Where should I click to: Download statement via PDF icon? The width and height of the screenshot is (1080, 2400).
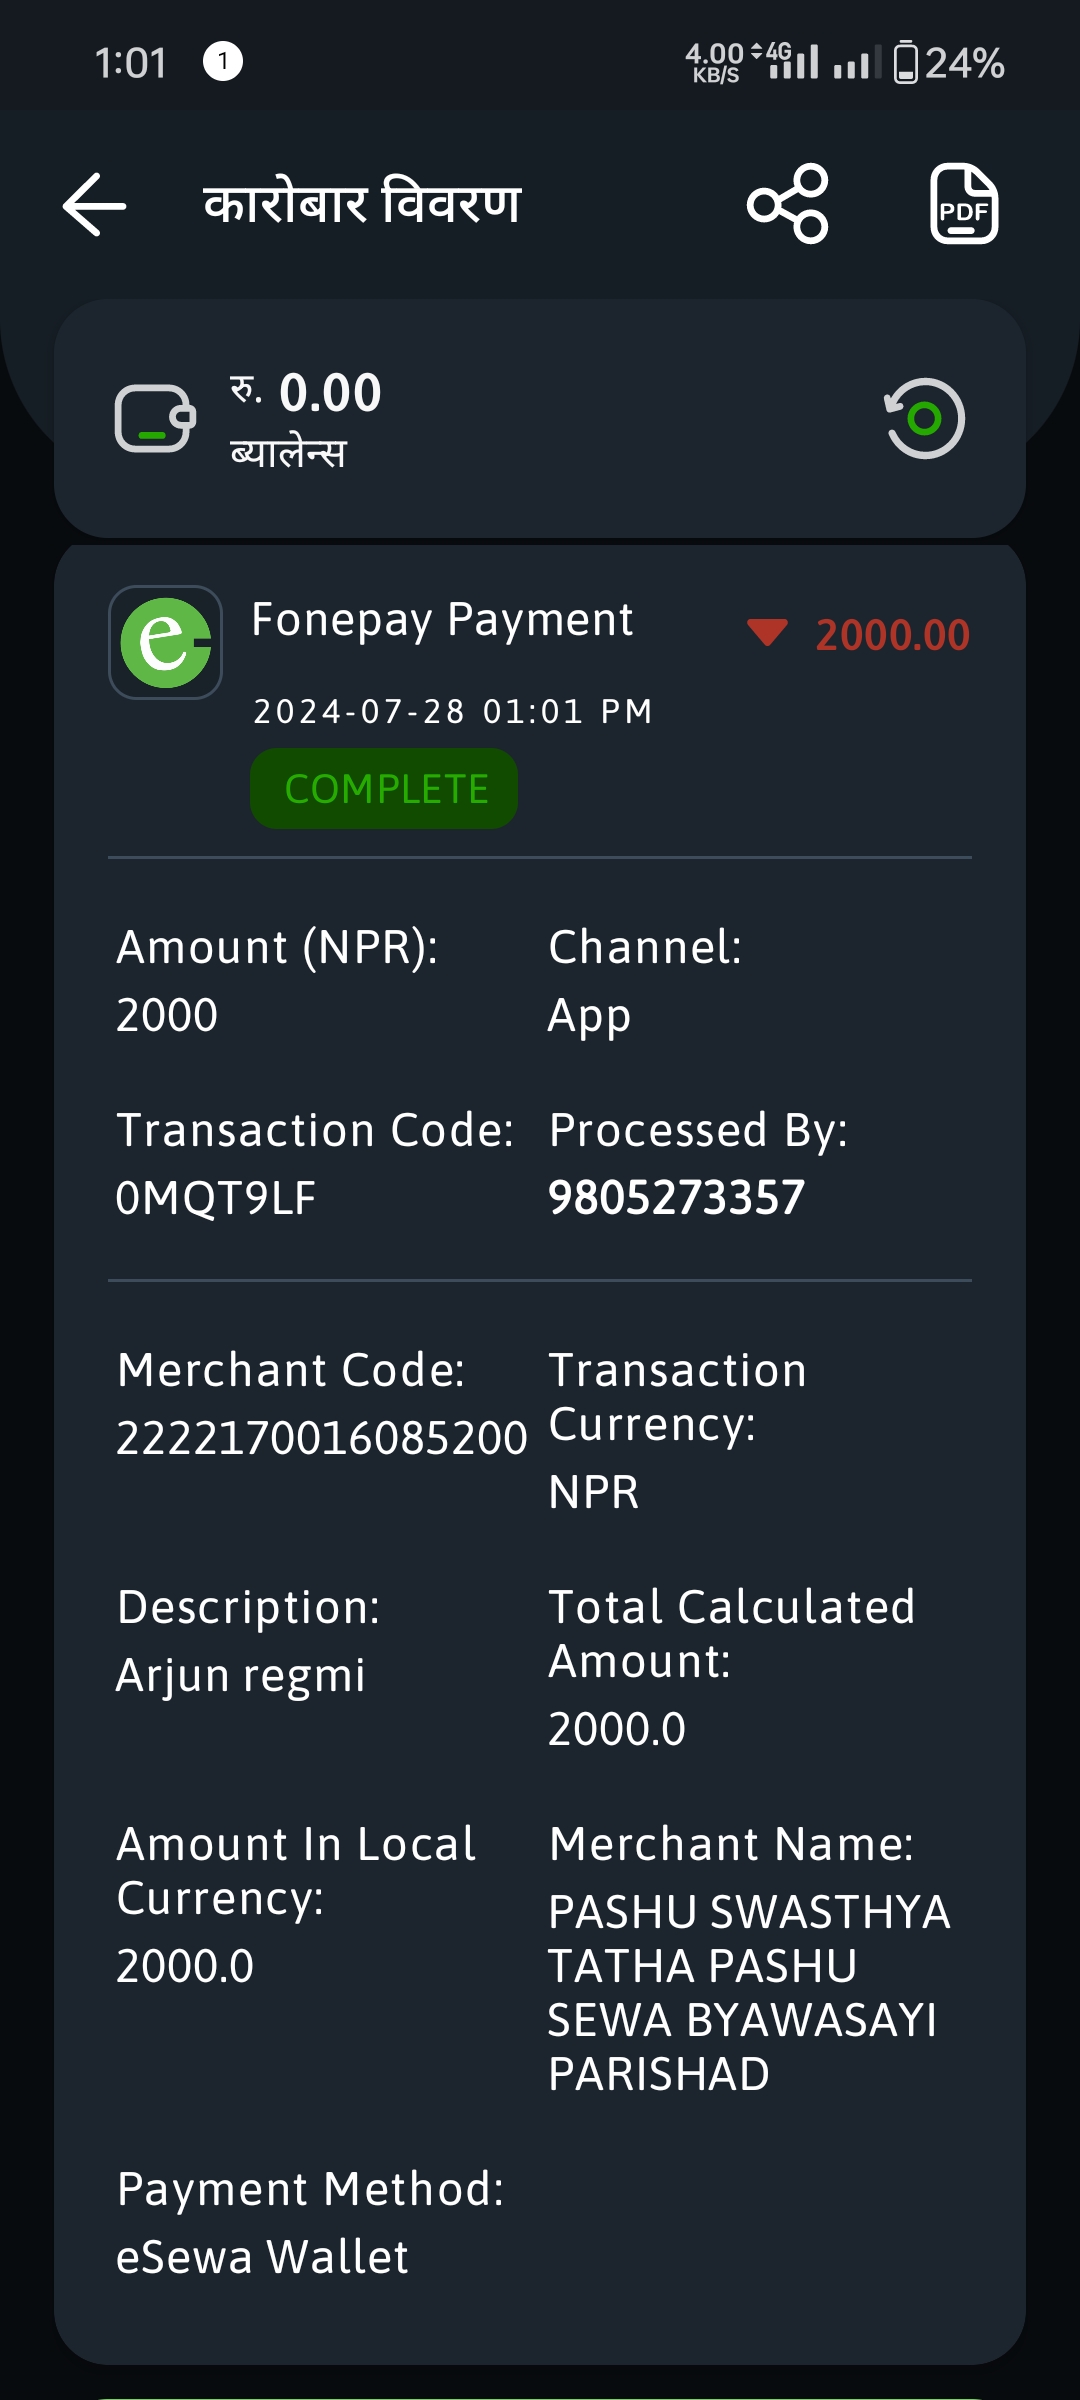click(x=964, y=204)
